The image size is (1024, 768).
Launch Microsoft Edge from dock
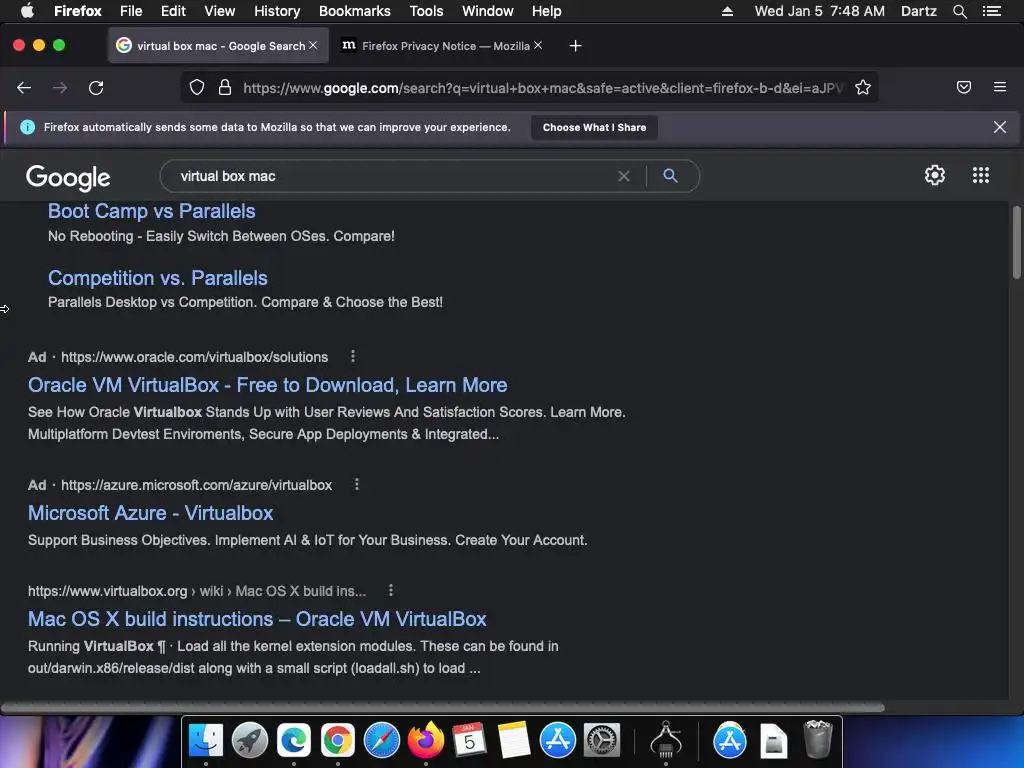coord(294,741)
